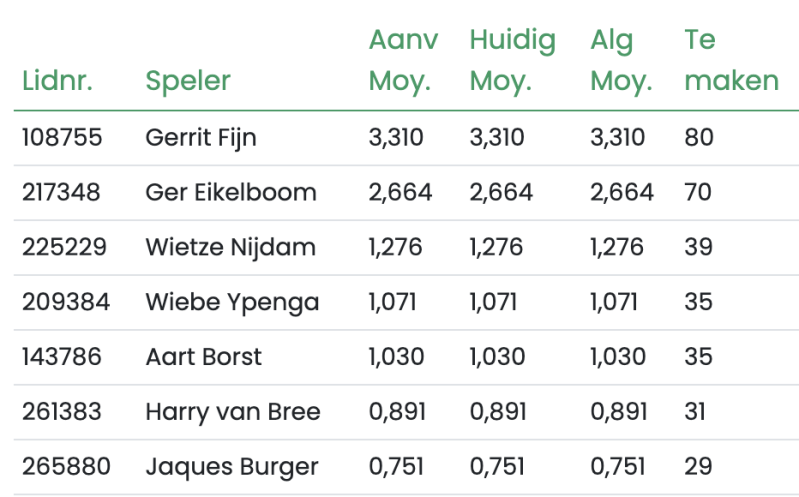The image size is (799, 497).
Task: Select Aart Borst in the list
Action: pyautogui.click(x=203, y=357)
